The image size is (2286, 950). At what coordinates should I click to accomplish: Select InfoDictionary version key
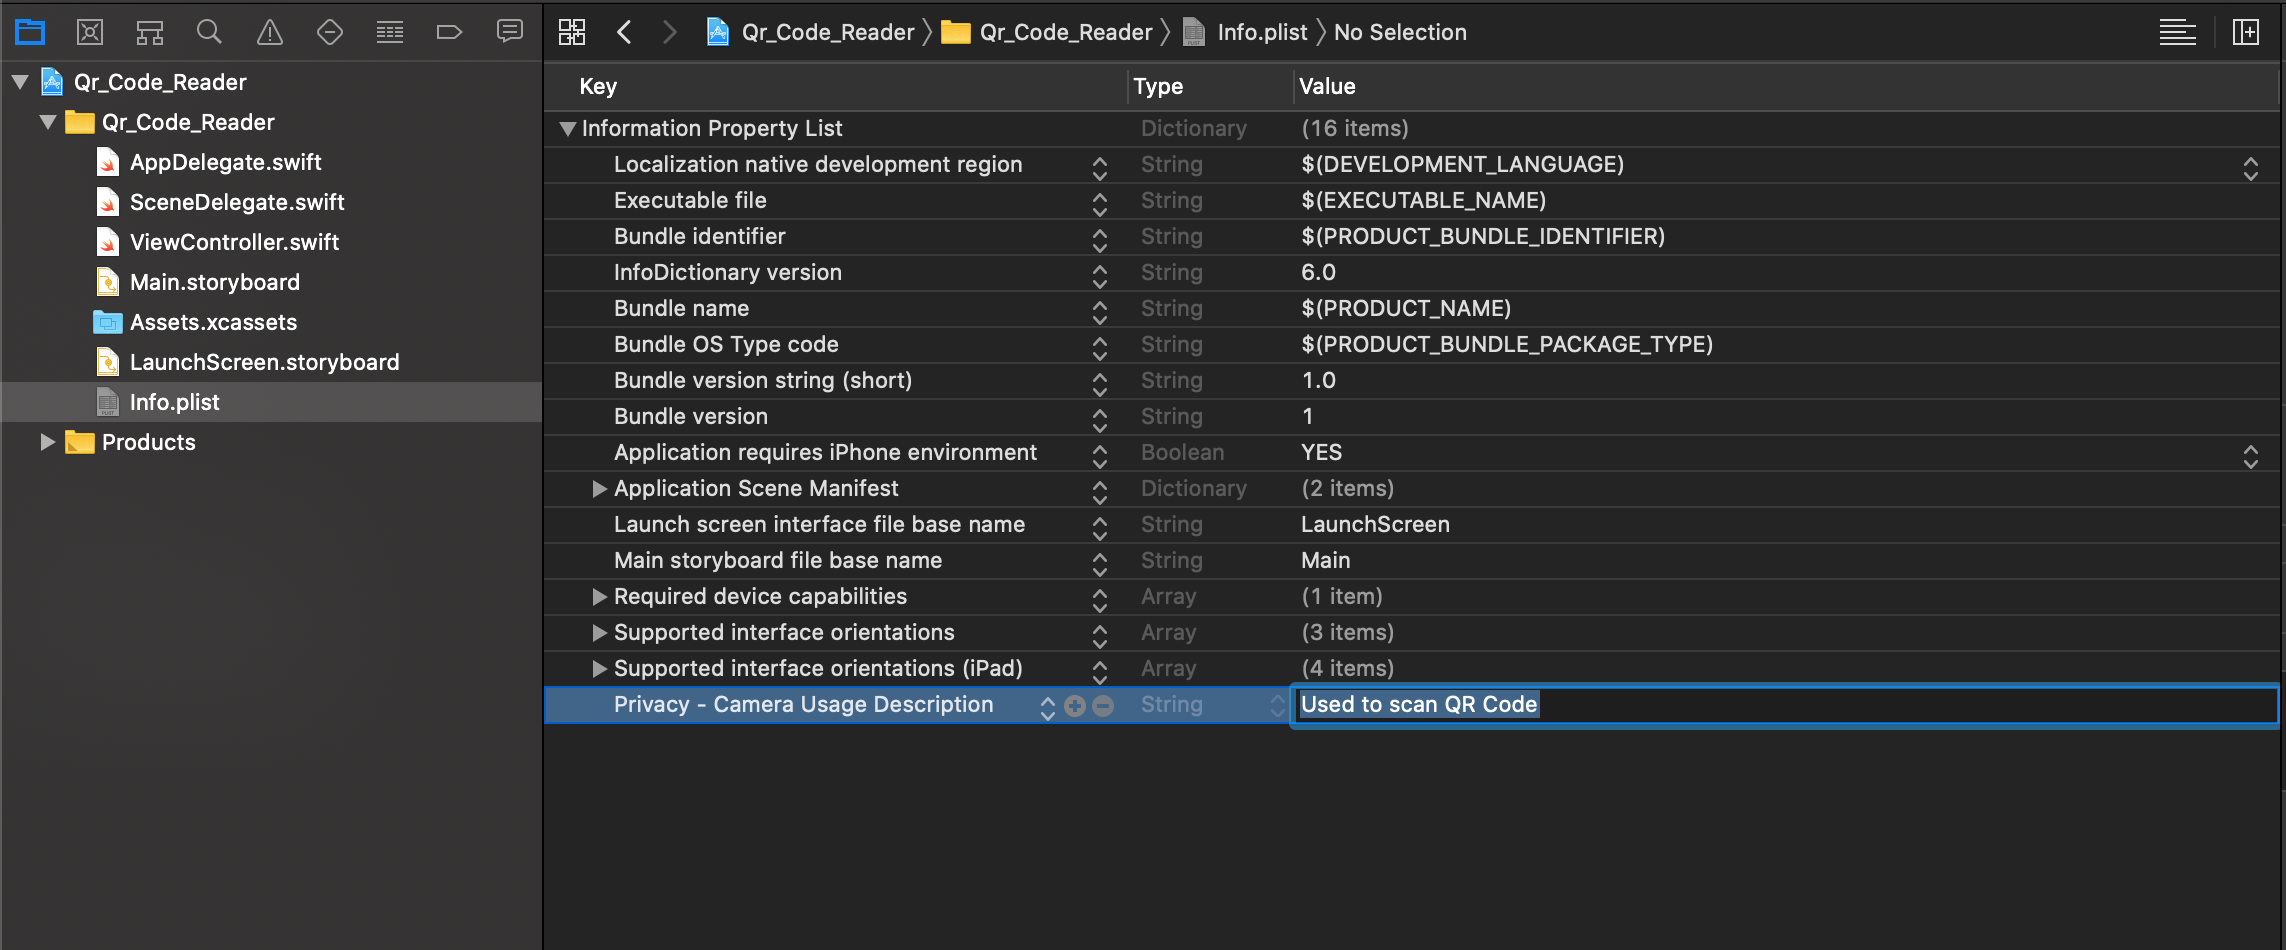pyautogui.click(x=728, y=272)
